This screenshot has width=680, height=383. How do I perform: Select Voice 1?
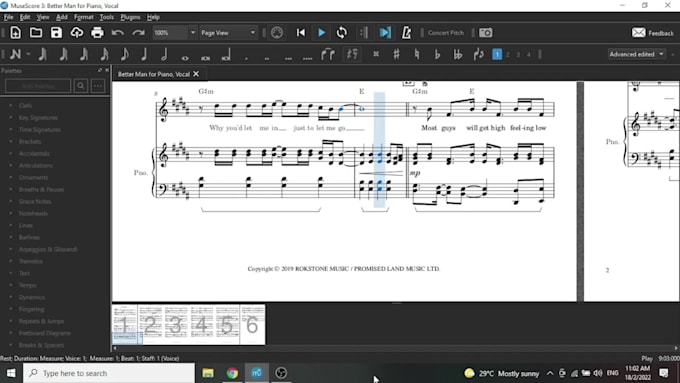coord(497,54)
